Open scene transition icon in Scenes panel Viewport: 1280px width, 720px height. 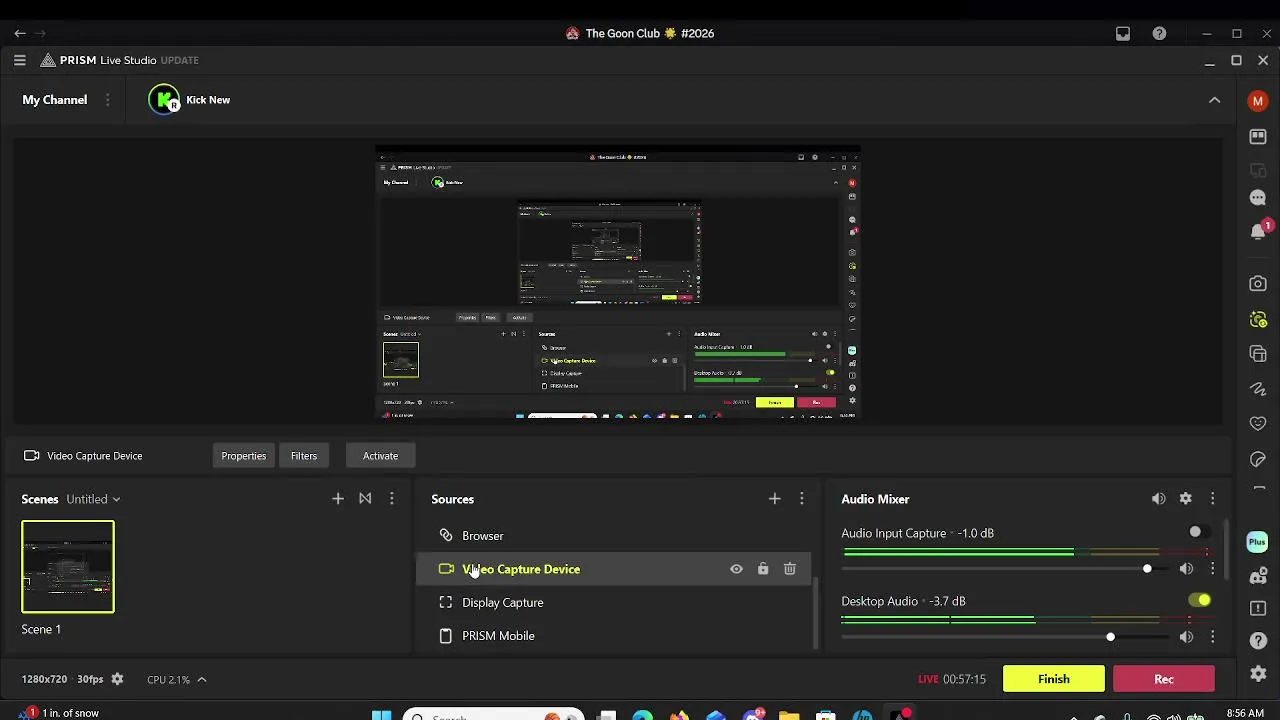pyautogui.click(x=365, y=498)
